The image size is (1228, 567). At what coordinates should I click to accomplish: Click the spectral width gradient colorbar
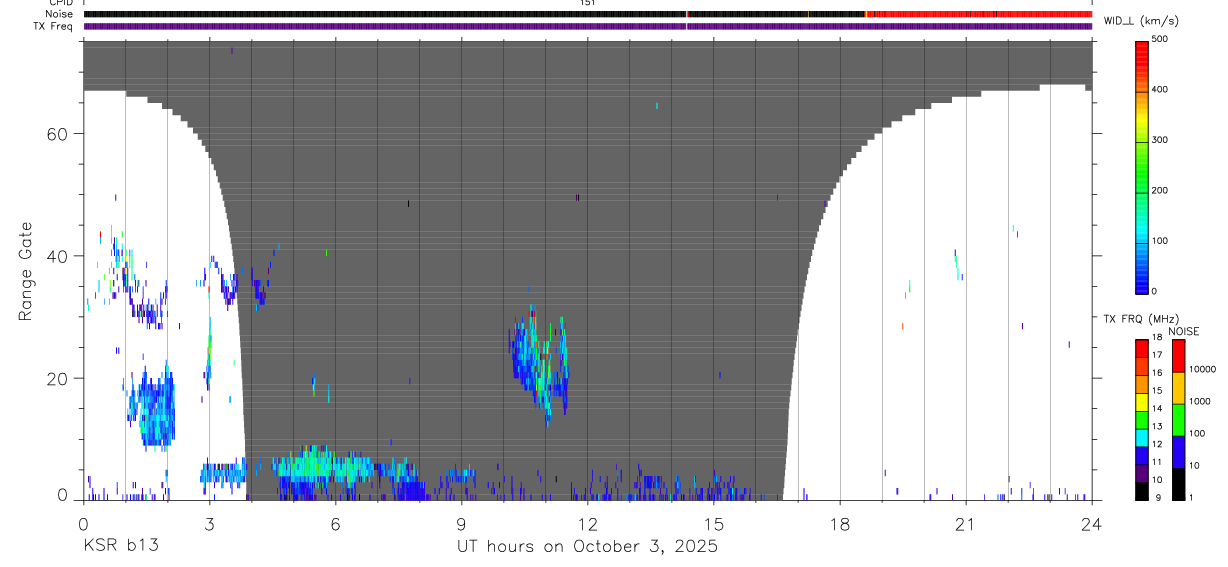1142,167
